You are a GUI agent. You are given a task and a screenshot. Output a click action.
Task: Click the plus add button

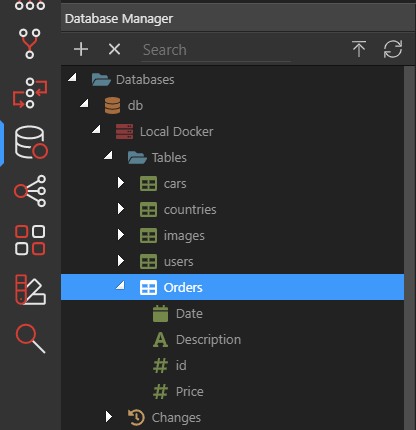click(81, 49)
